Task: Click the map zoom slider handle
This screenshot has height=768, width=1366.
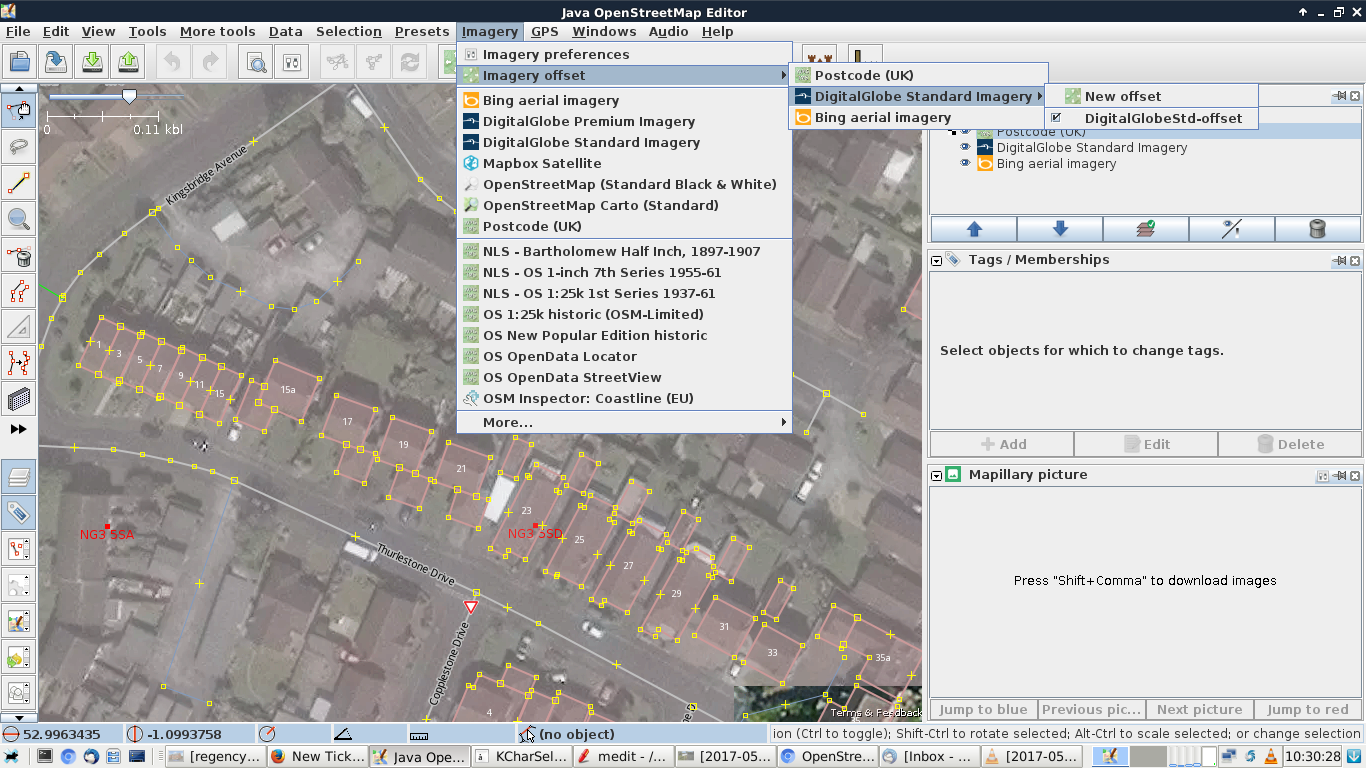Action: [x=129, y=96]
